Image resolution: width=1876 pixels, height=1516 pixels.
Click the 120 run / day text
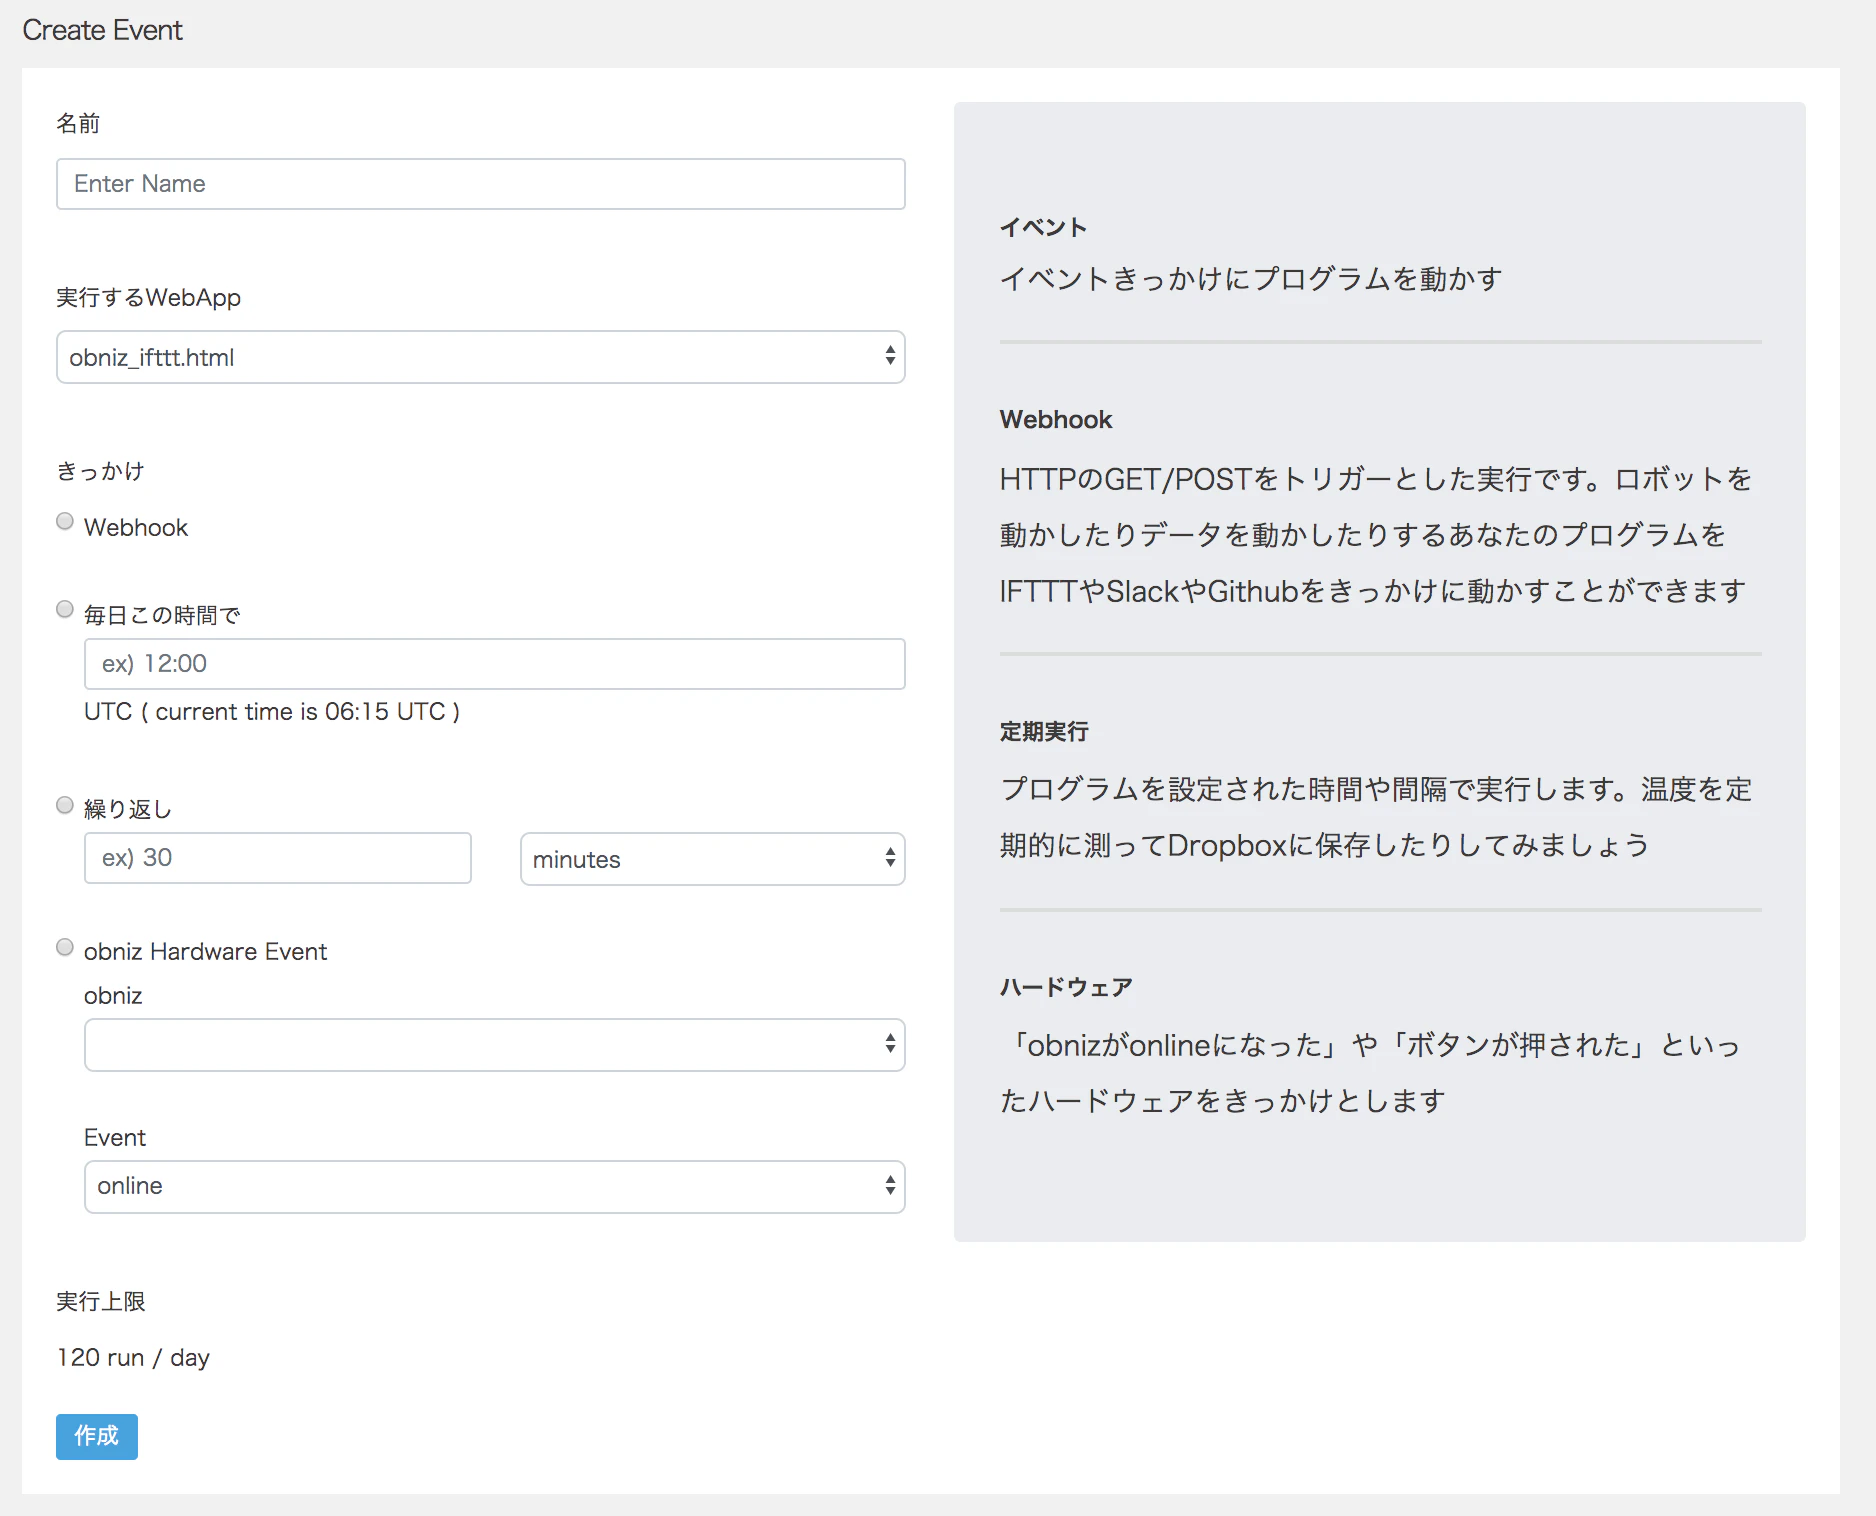[x=133, y=1358]
